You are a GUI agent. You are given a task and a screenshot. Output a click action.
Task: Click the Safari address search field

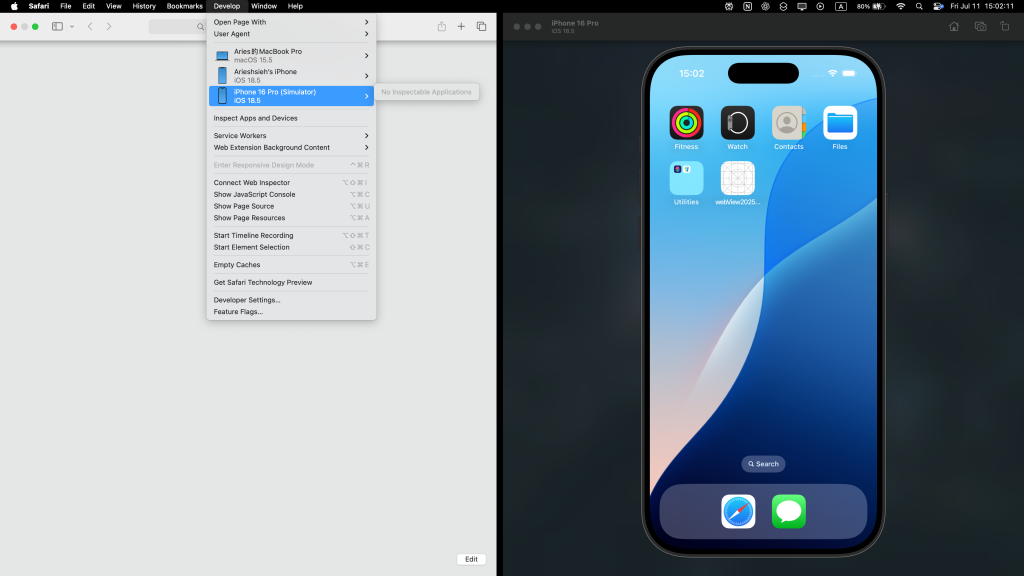click(x=177, y=27)
